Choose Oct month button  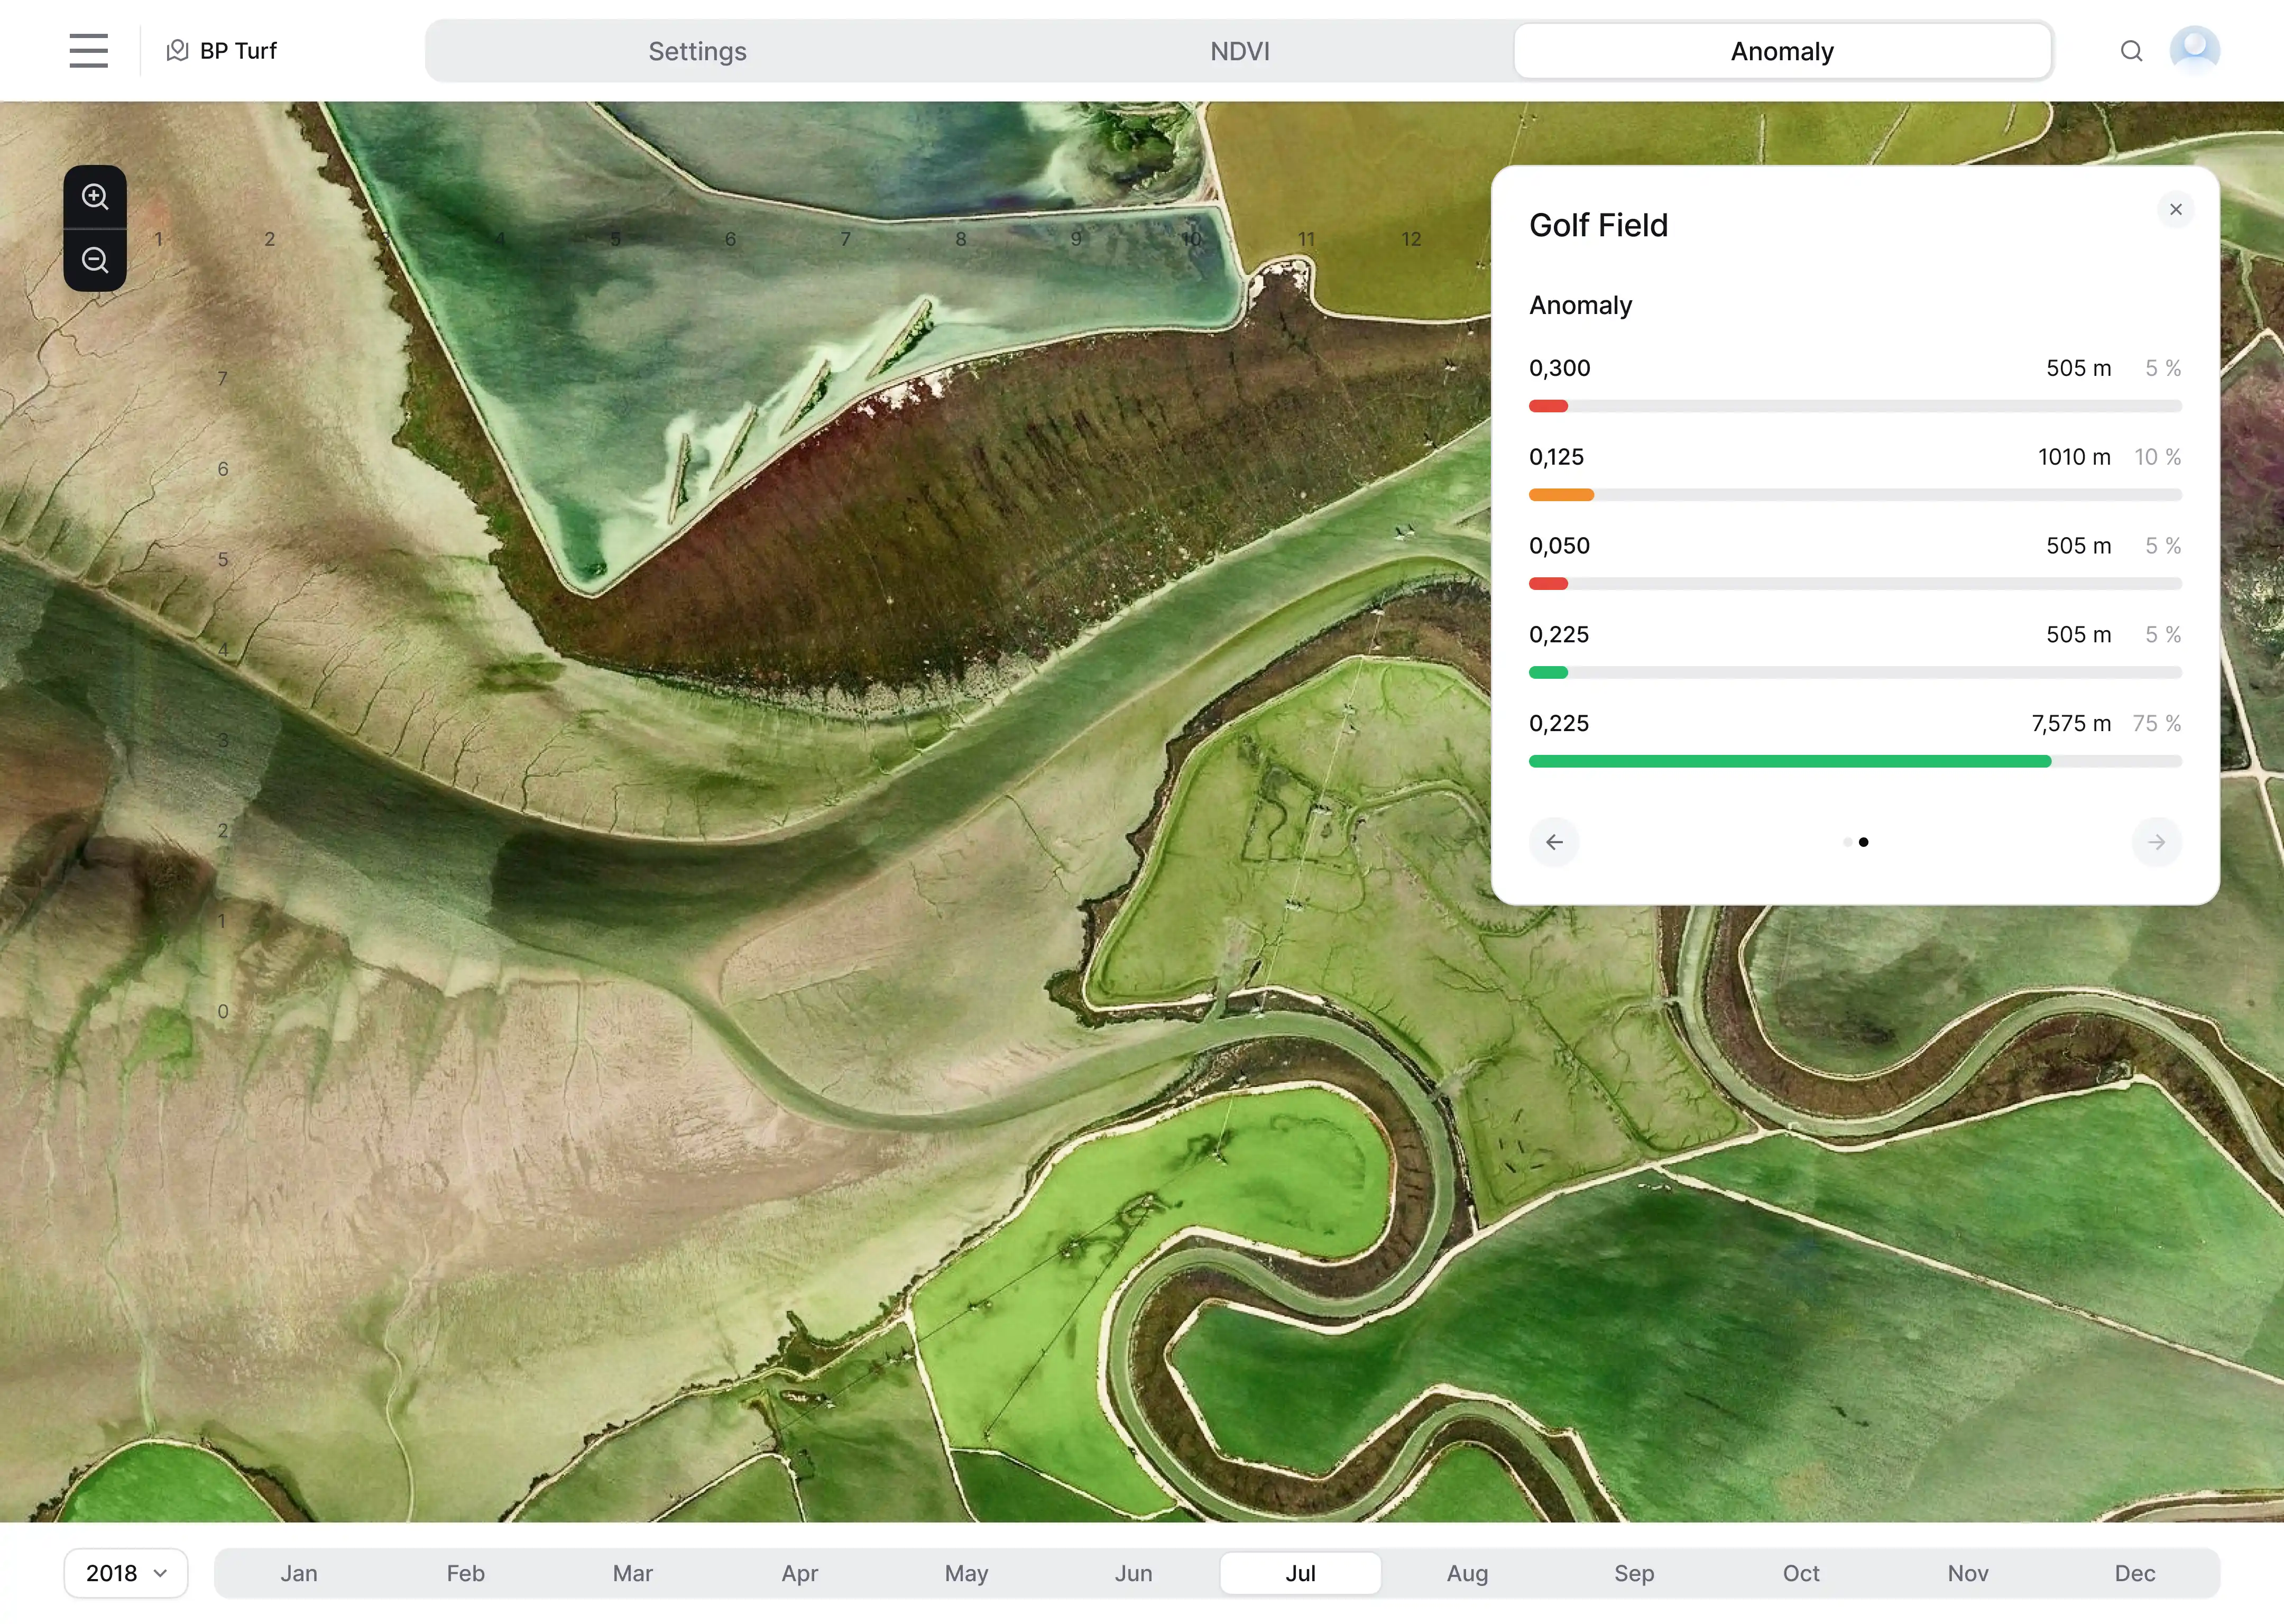(1800, 1573)
